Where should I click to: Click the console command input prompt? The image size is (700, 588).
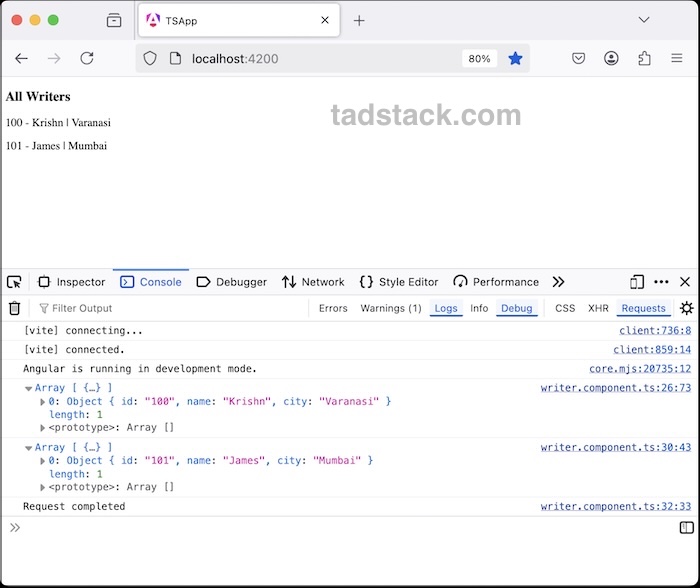348,528
